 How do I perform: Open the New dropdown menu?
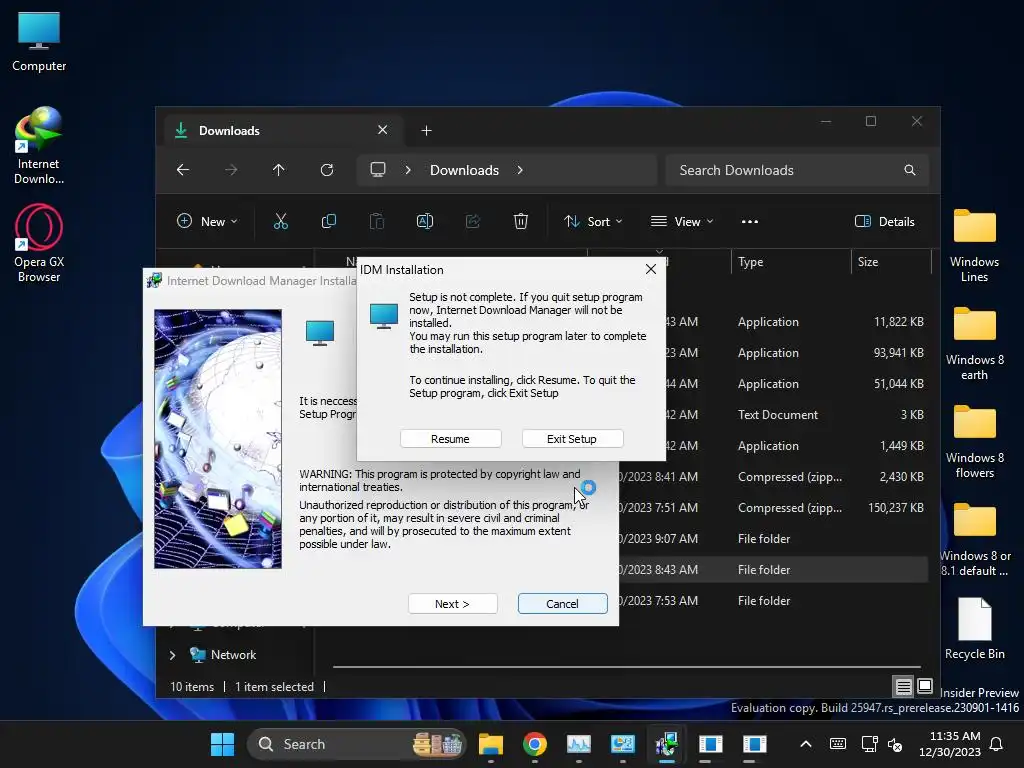tap(207, 221)
